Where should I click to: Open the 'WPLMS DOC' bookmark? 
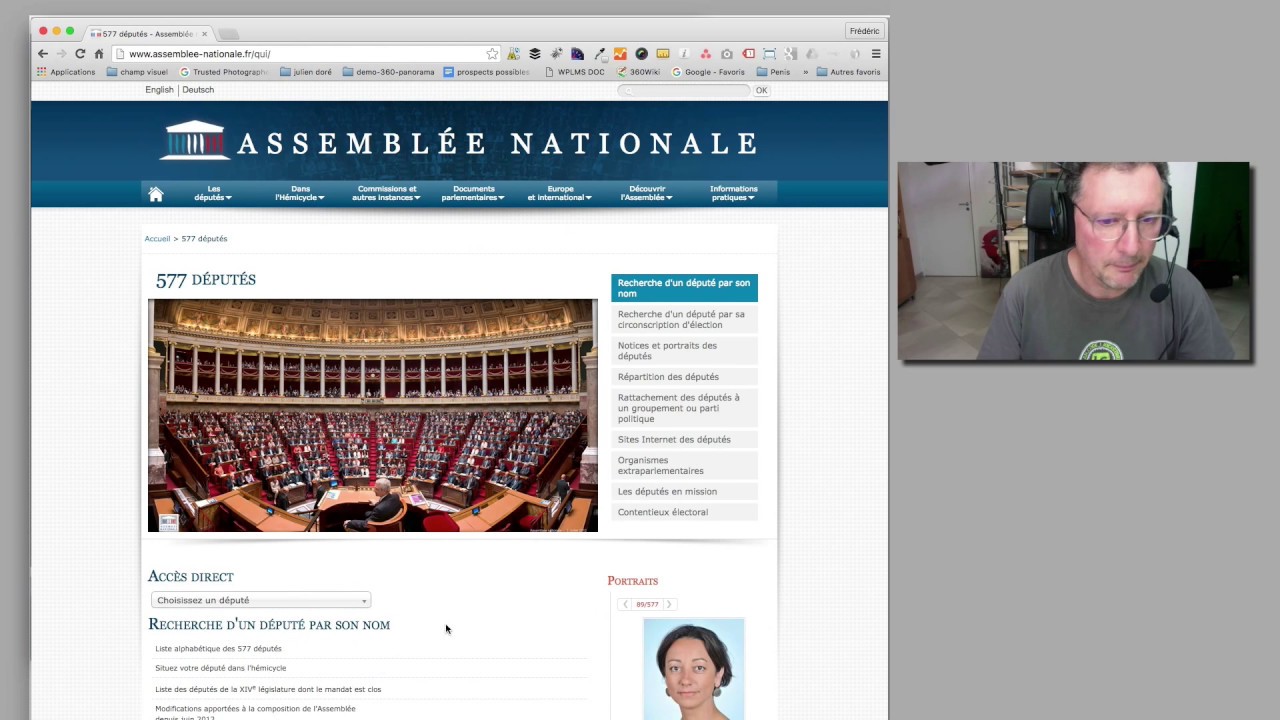click(x=575, y=72)
